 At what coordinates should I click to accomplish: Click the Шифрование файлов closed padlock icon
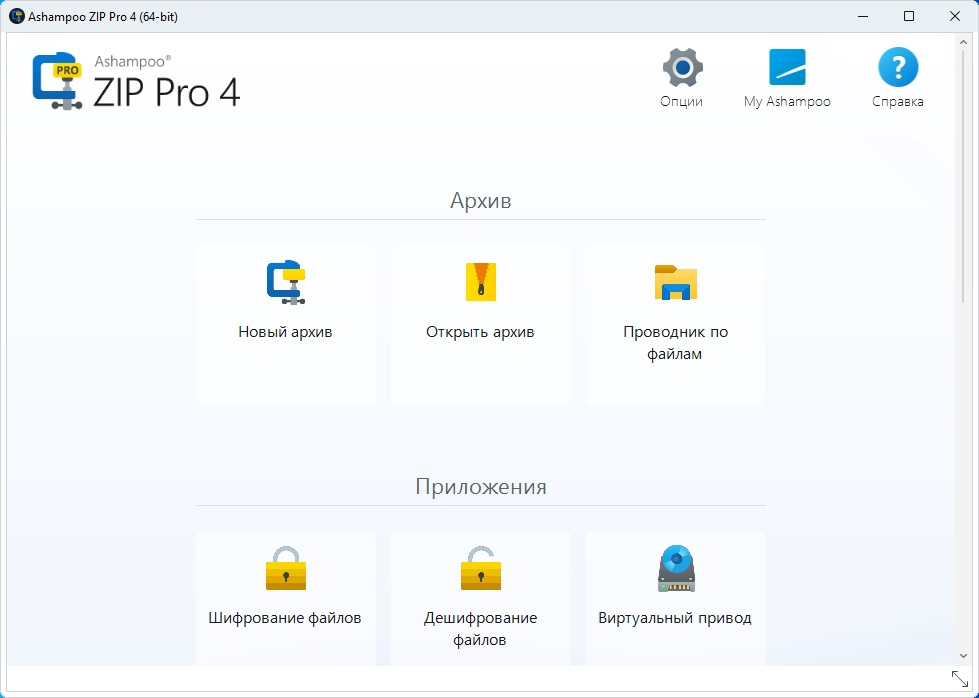pyautogui.click(x=285, y=568)
